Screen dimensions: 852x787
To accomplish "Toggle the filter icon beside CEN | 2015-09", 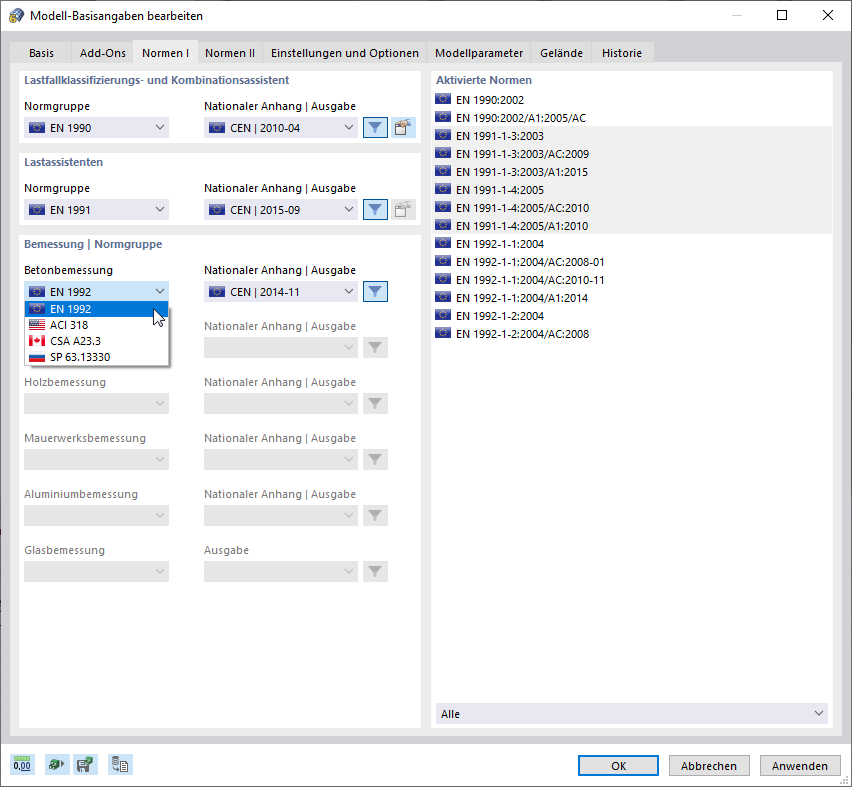I will 375,210.
